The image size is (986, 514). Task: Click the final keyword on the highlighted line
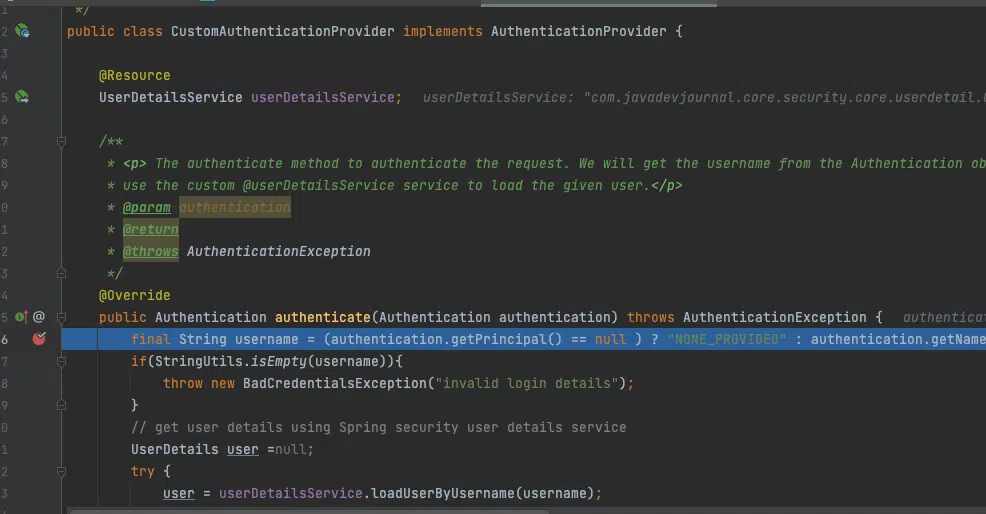151,340
